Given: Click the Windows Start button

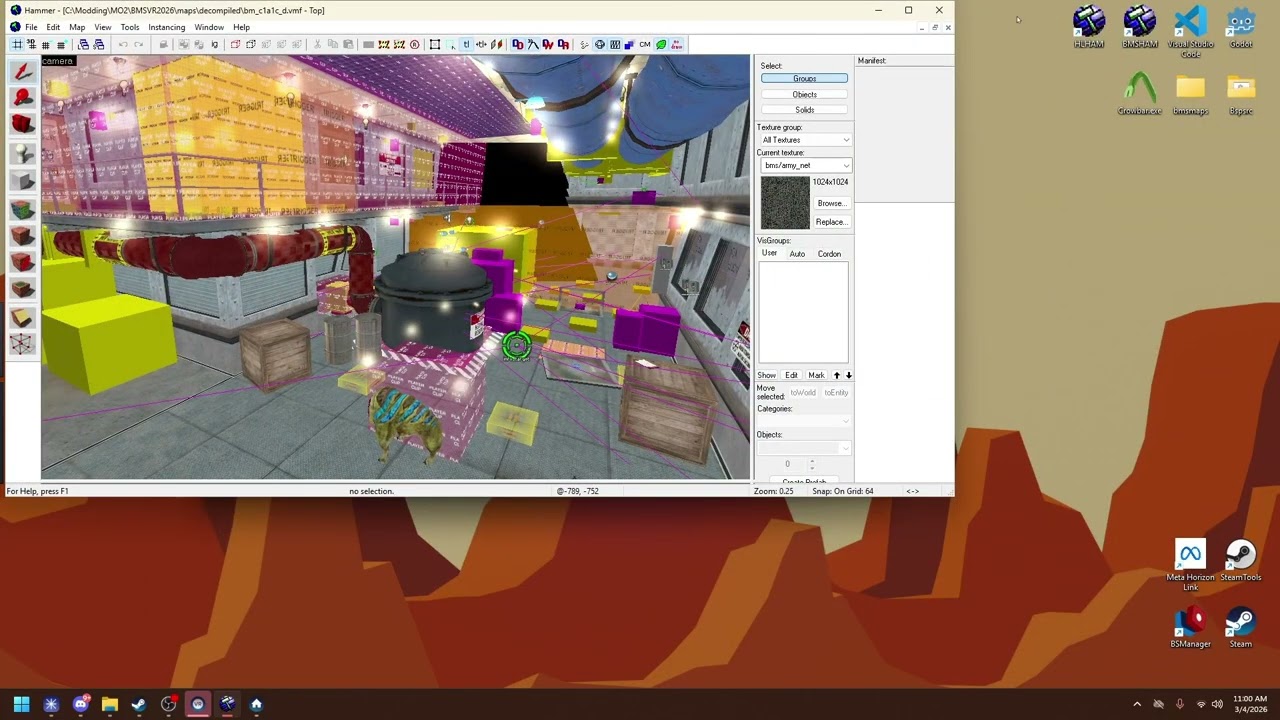Looking at the screenshot, I should 21,704.
